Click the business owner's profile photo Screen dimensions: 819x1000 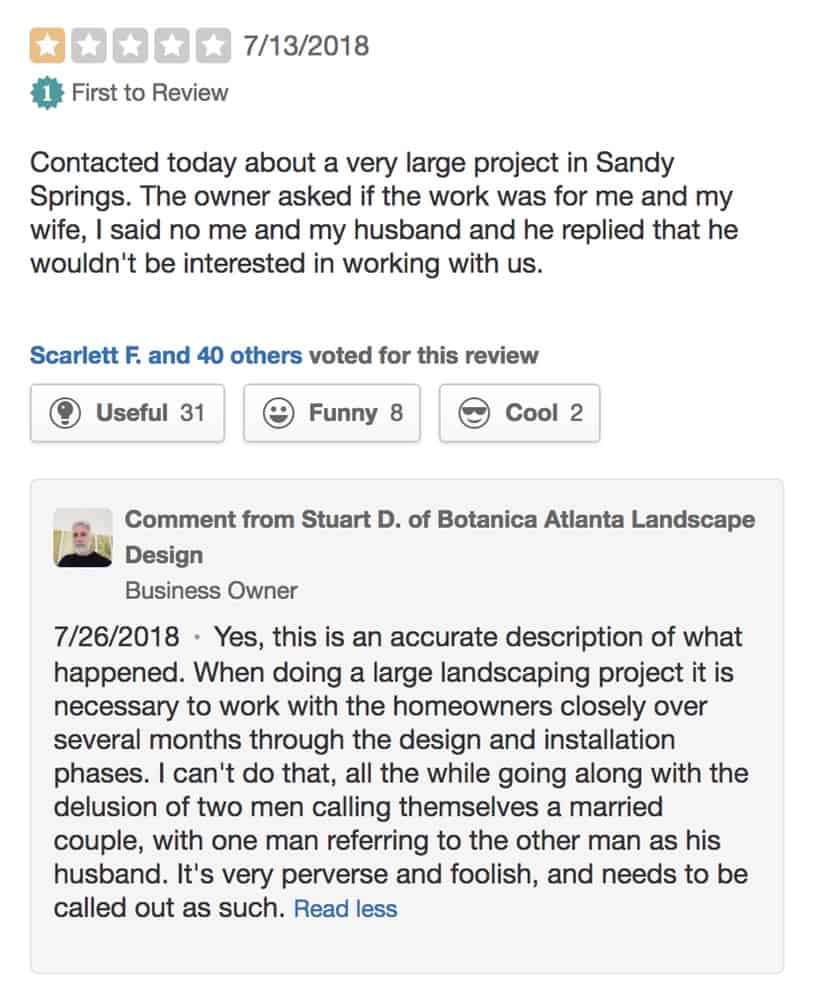click(x=83, y=537)
